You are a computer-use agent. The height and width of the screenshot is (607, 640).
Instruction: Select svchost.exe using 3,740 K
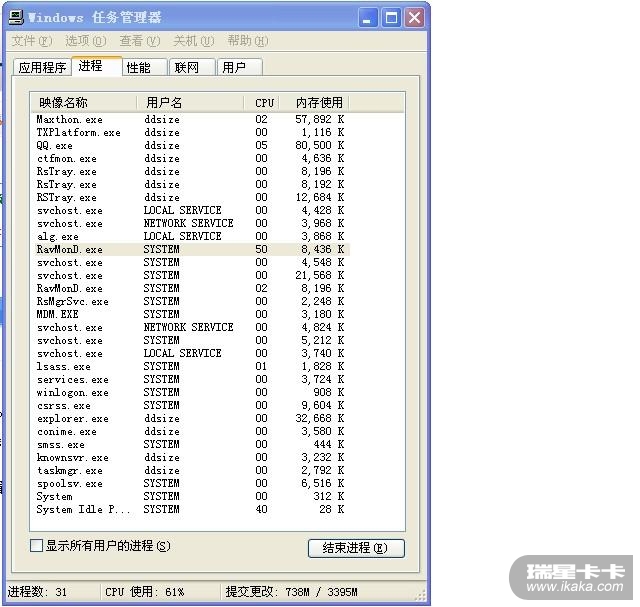(193, 354)
